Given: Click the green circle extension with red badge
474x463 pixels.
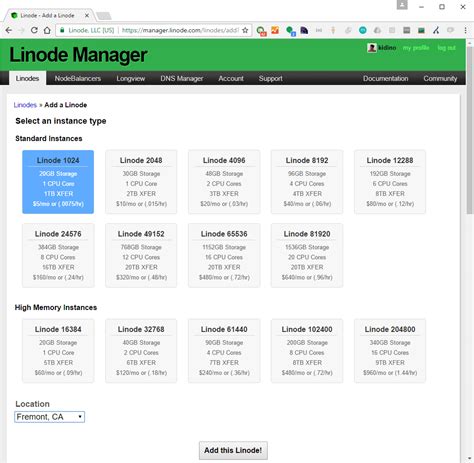Looking at the screenshot, I should (261, 31).
